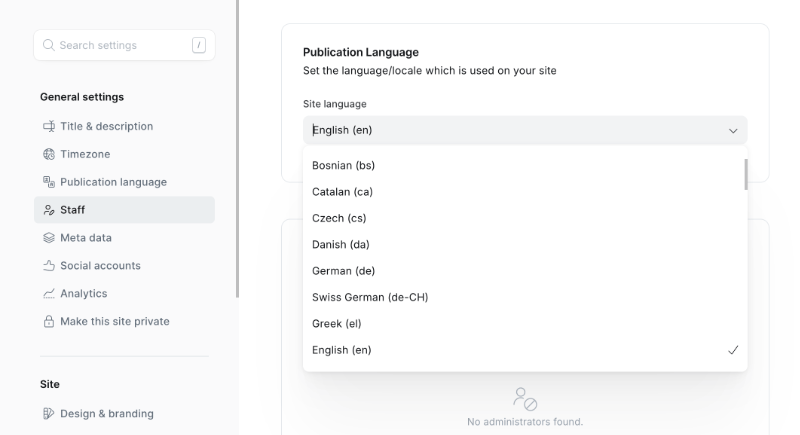Pick Danish (da) in the dropdown list
This screenshot has width=800, height=435.
pyautogui.click(x=525, y=244)
